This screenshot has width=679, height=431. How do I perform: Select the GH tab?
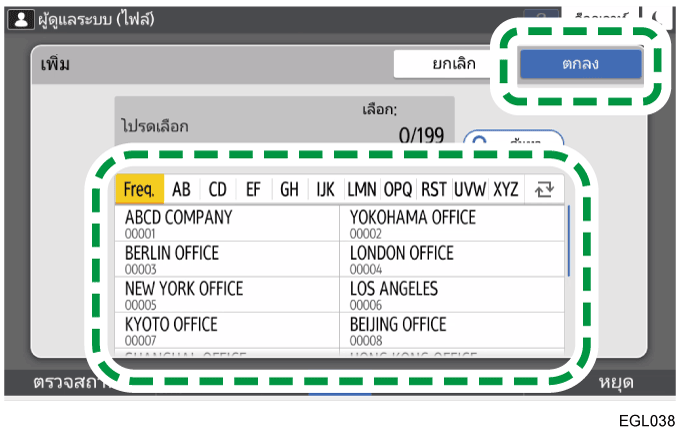click(289, 189)
